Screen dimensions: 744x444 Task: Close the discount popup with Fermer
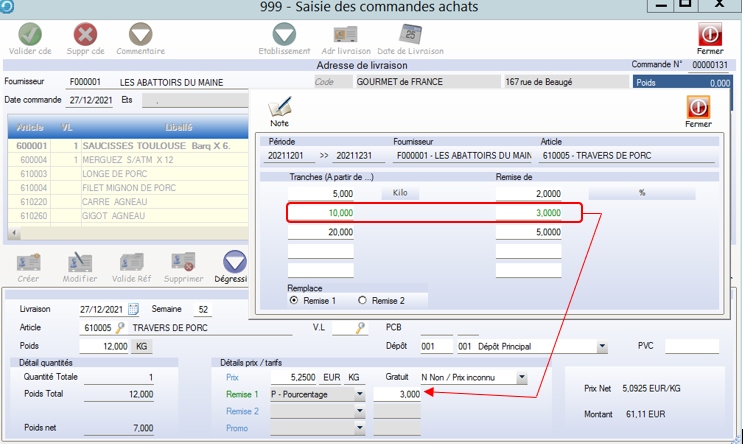[698, 106]
